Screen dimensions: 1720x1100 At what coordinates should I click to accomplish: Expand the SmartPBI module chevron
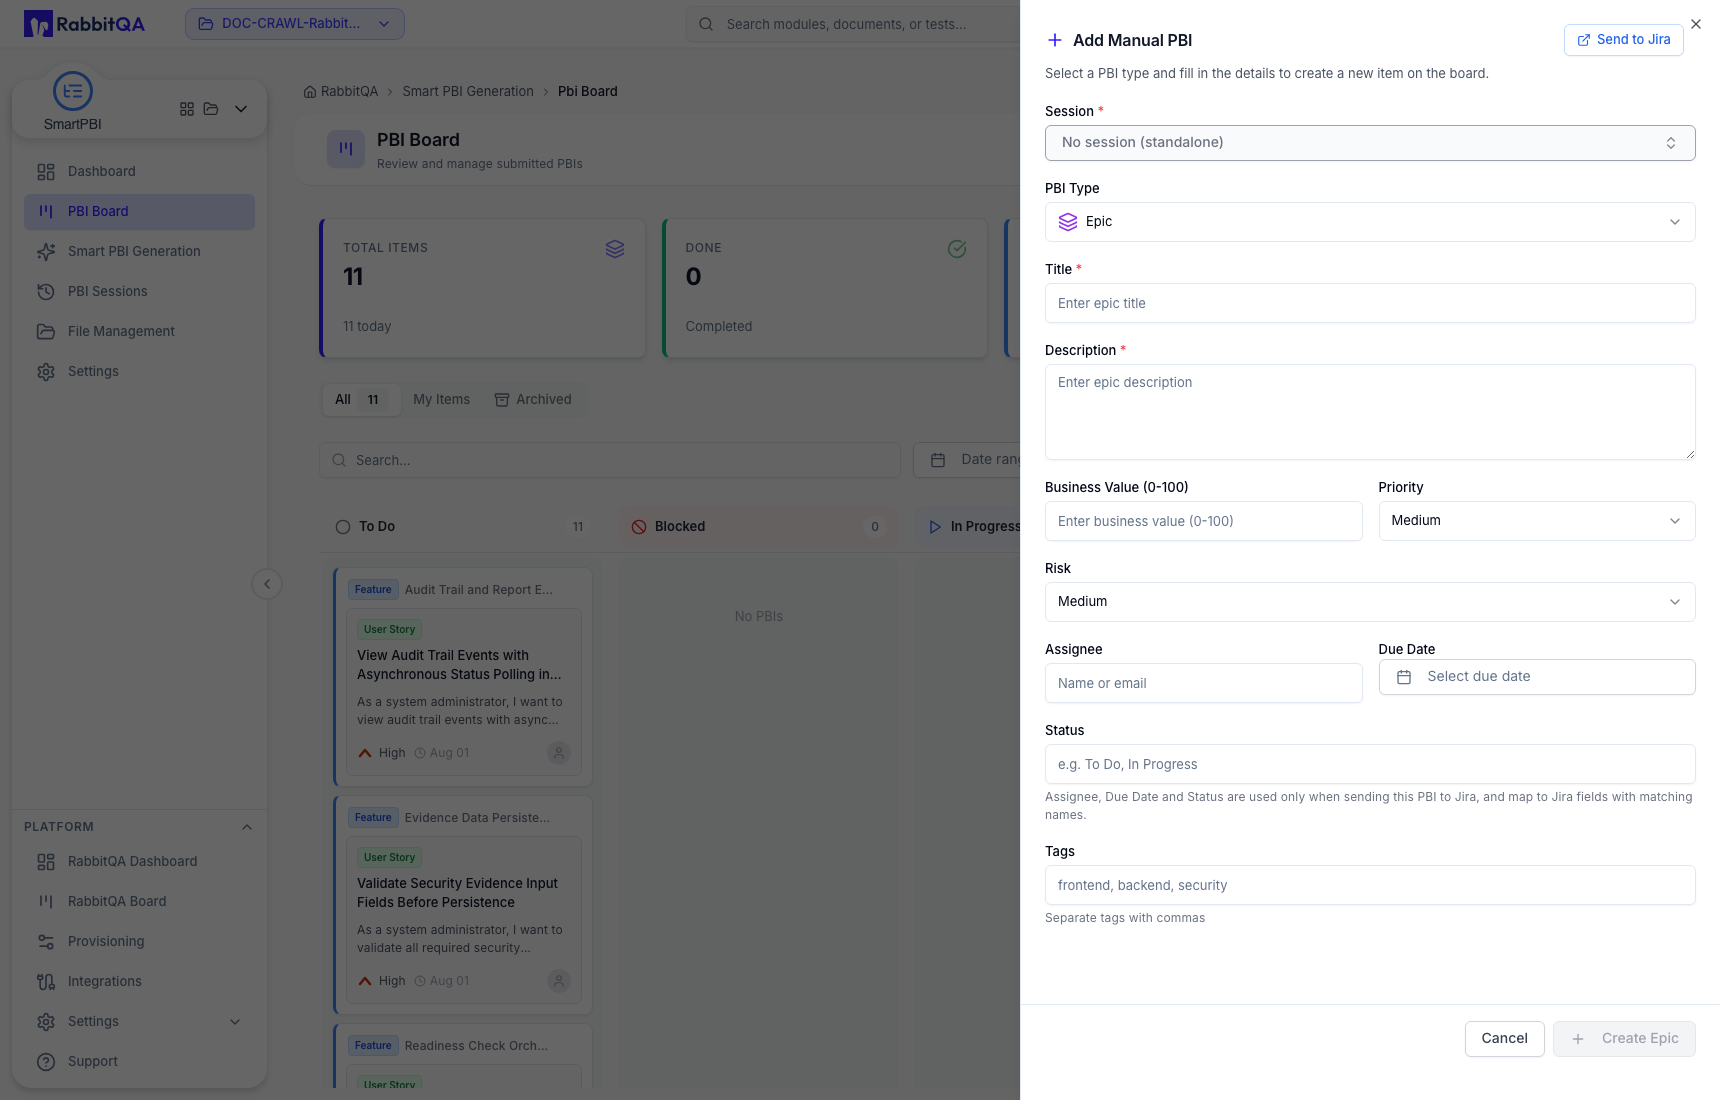(x=241, y=109)
